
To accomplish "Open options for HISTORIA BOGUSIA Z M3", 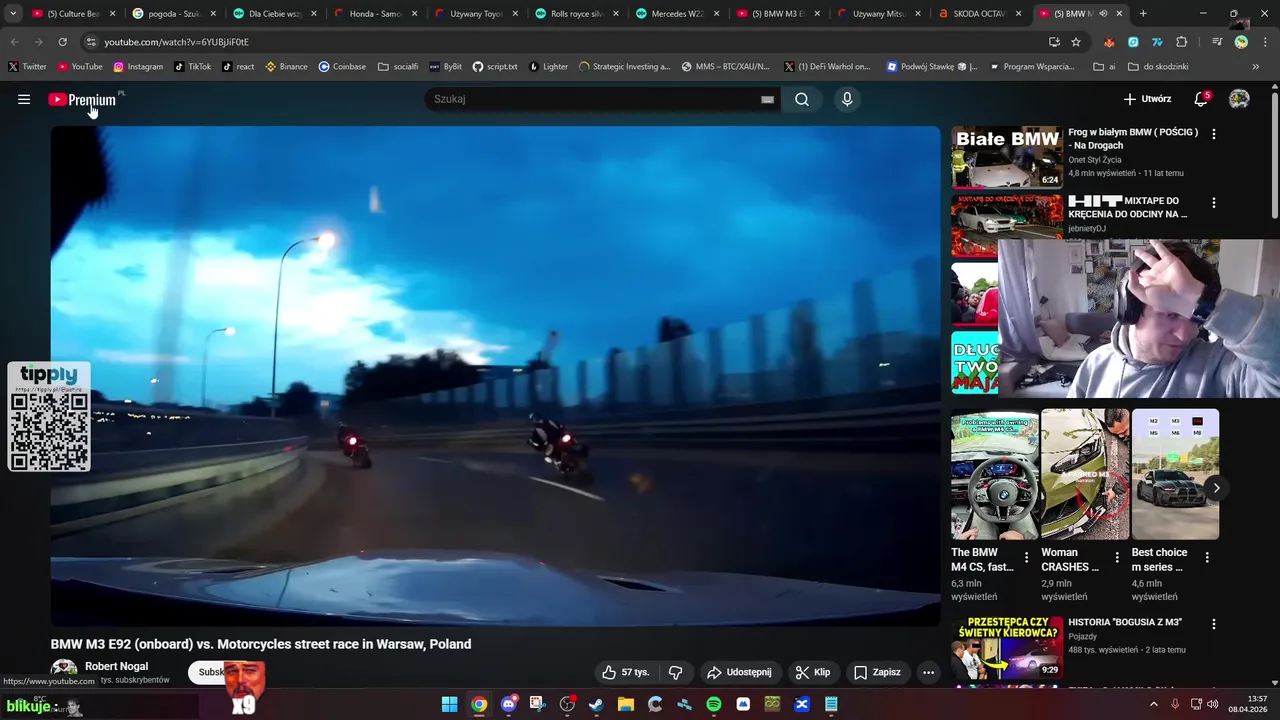I will pos(1214,624).
